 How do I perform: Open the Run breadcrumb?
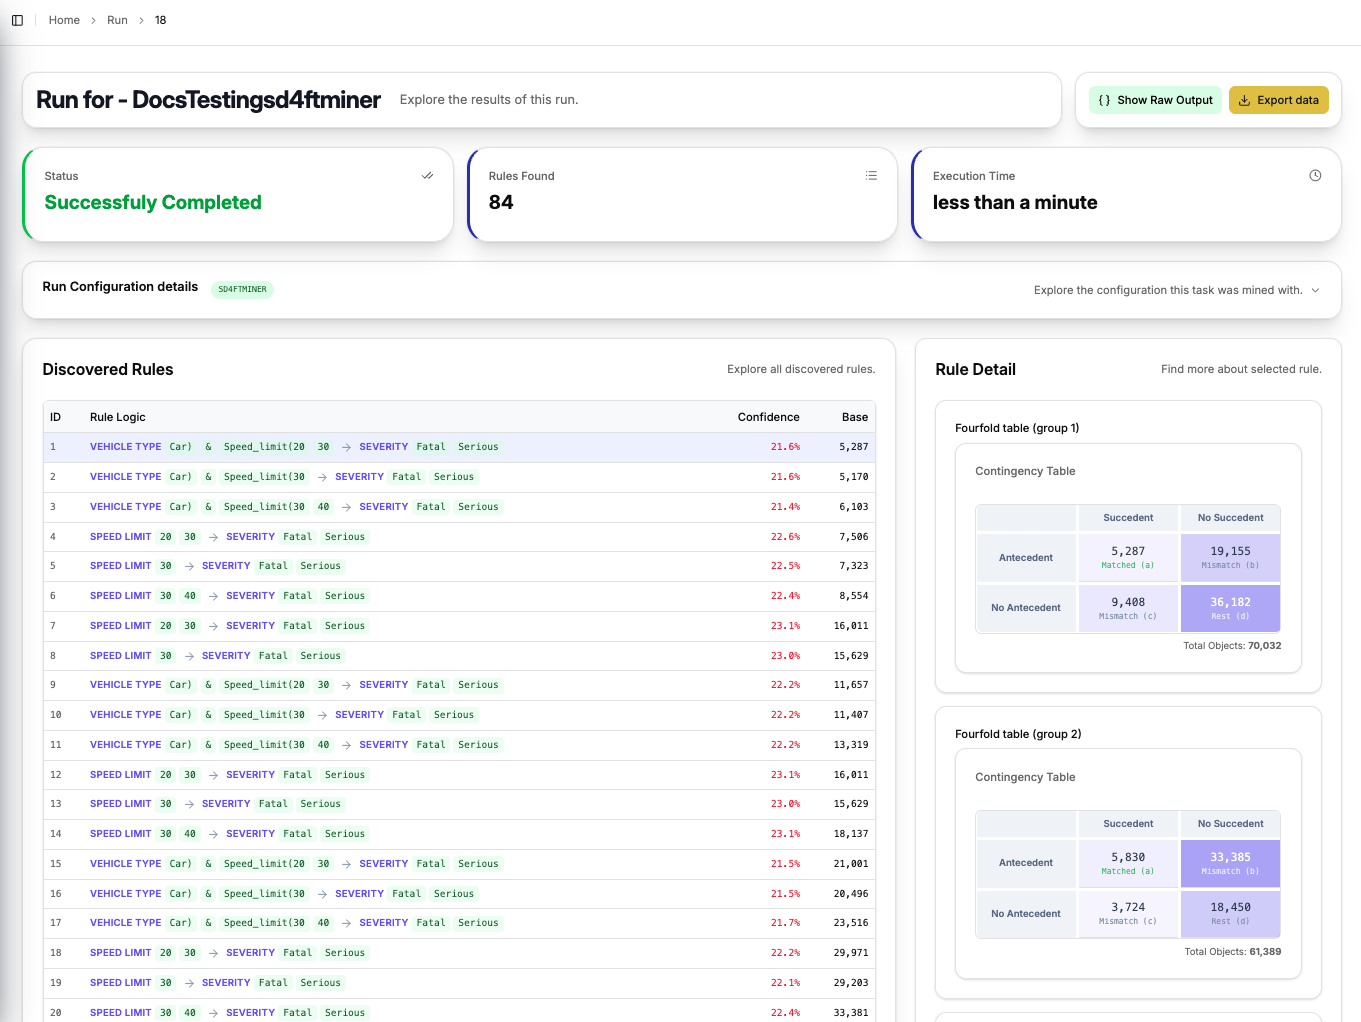click(117, 20)
